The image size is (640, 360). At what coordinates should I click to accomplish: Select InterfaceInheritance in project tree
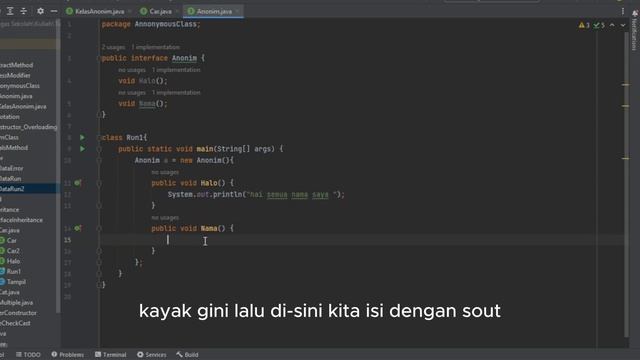pyautogui.click(x=21, y=220)
